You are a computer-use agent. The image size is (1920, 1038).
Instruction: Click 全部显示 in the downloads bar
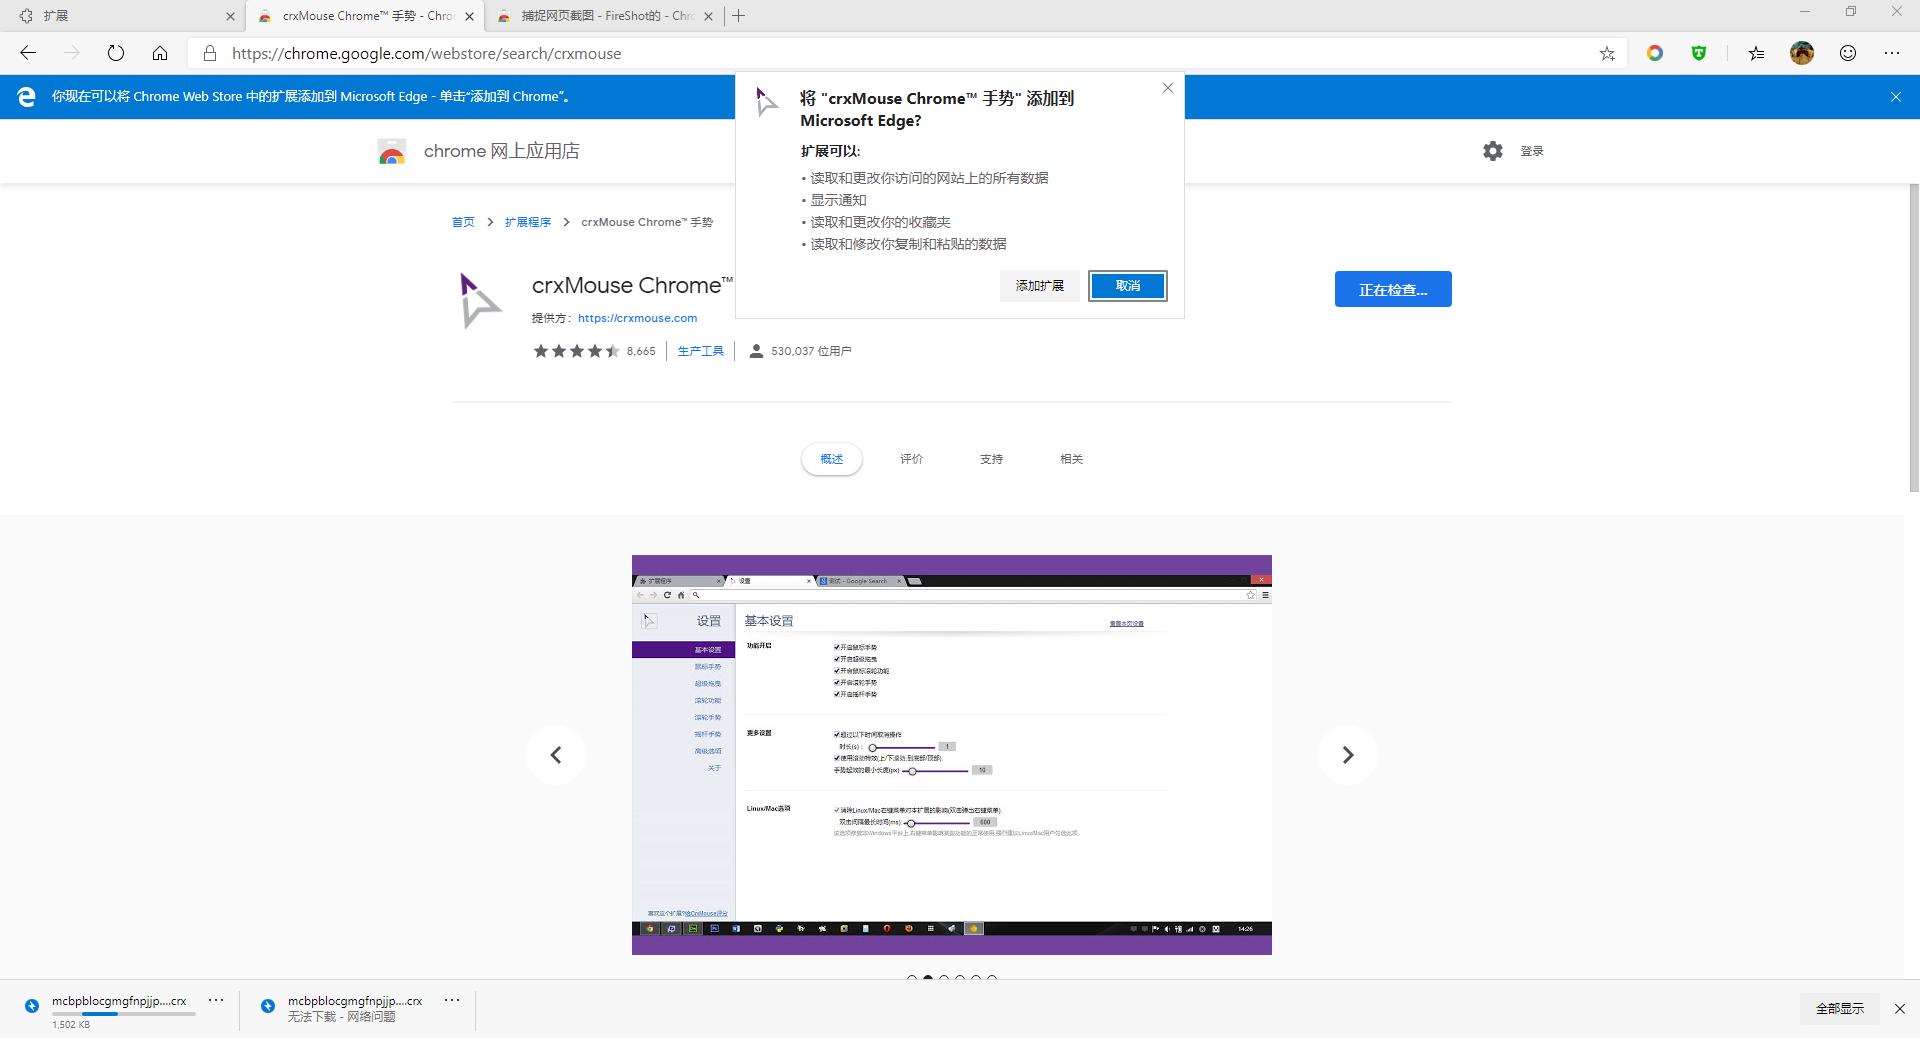(1840, 1009)
